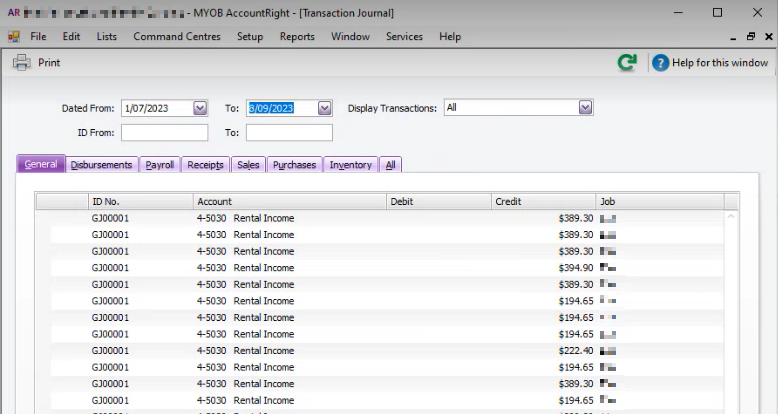Open the File menu
The width and height of the screenshot is (778, 414).
click(x=38, y=36)
